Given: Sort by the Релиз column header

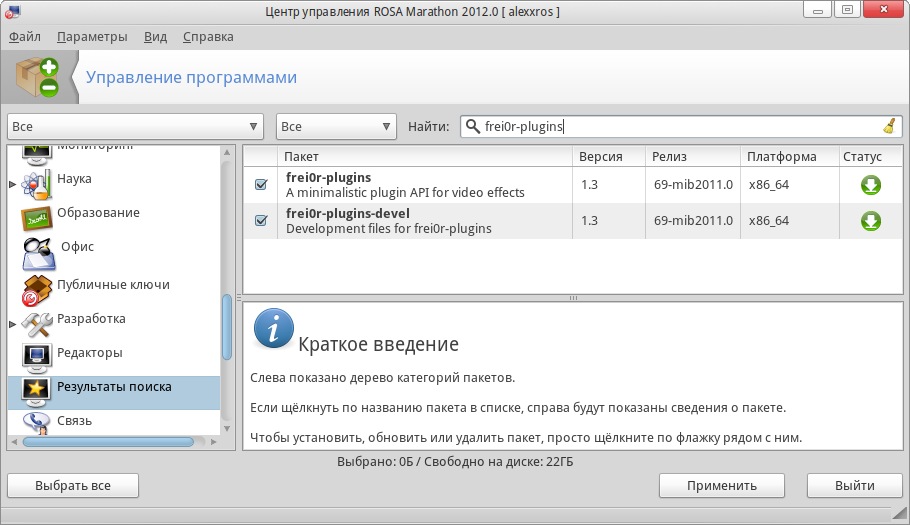Looking at the screenshot, I should coord(693,157).
